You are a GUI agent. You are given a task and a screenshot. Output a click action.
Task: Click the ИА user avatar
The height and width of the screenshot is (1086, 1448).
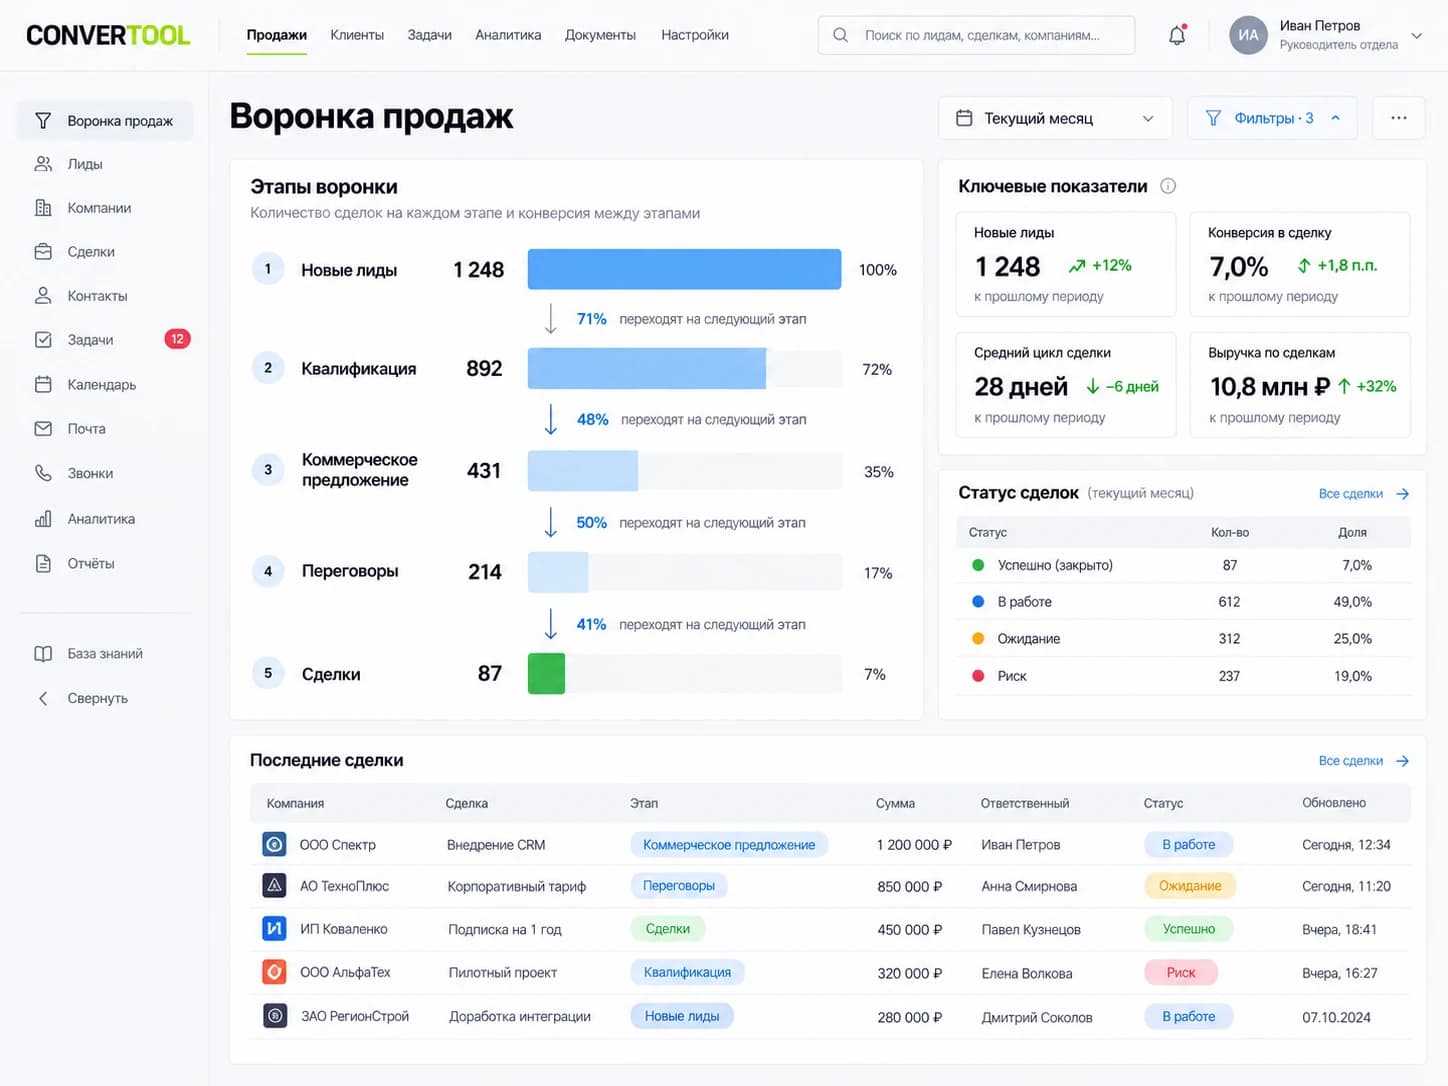coord(1248,35)
